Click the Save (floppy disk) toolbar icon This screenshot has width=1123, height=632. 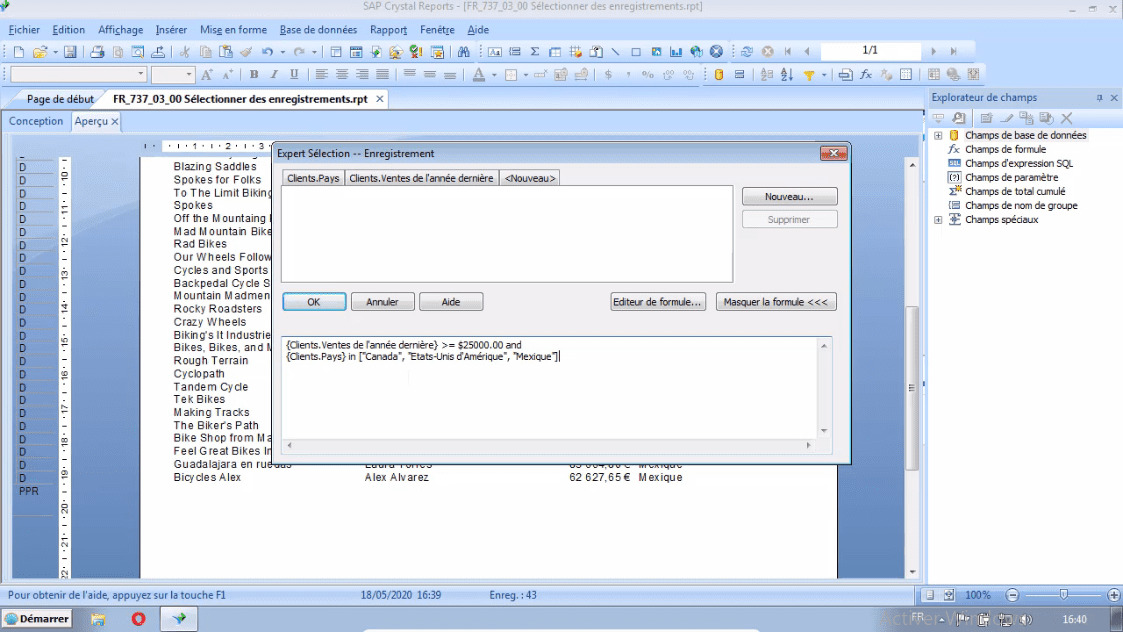pyautogui.click(x=70, y=52)
